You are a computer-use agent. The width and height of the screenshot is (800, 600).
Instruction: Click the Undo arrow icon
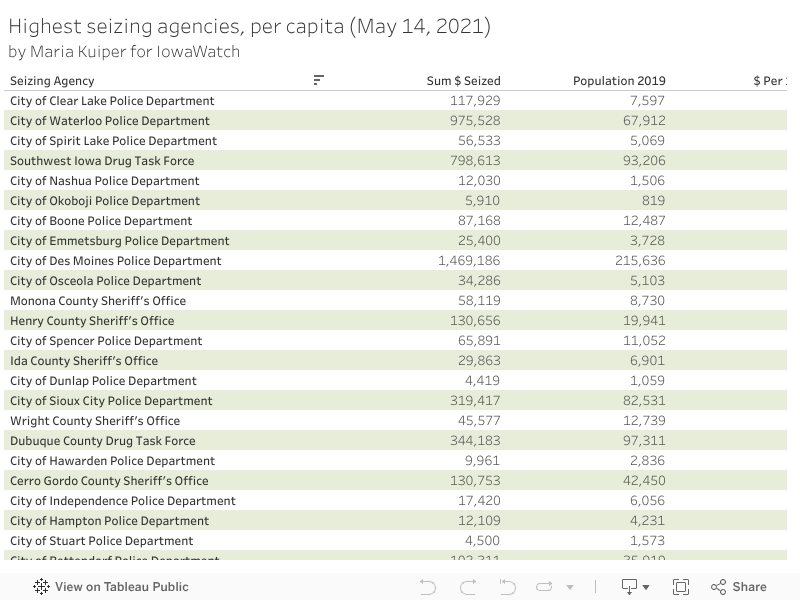click(428, 587)
